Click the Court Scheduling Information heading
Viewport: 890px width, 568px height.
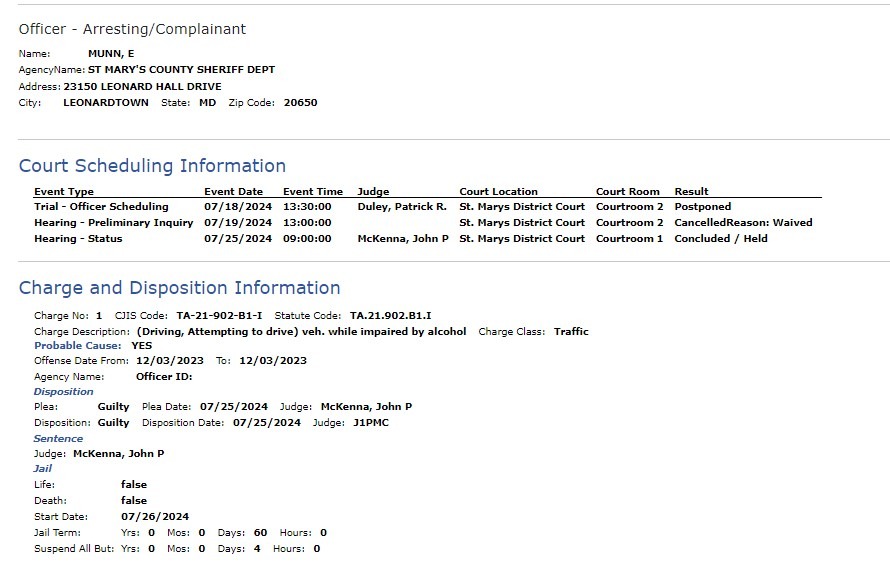click(152, 166)
